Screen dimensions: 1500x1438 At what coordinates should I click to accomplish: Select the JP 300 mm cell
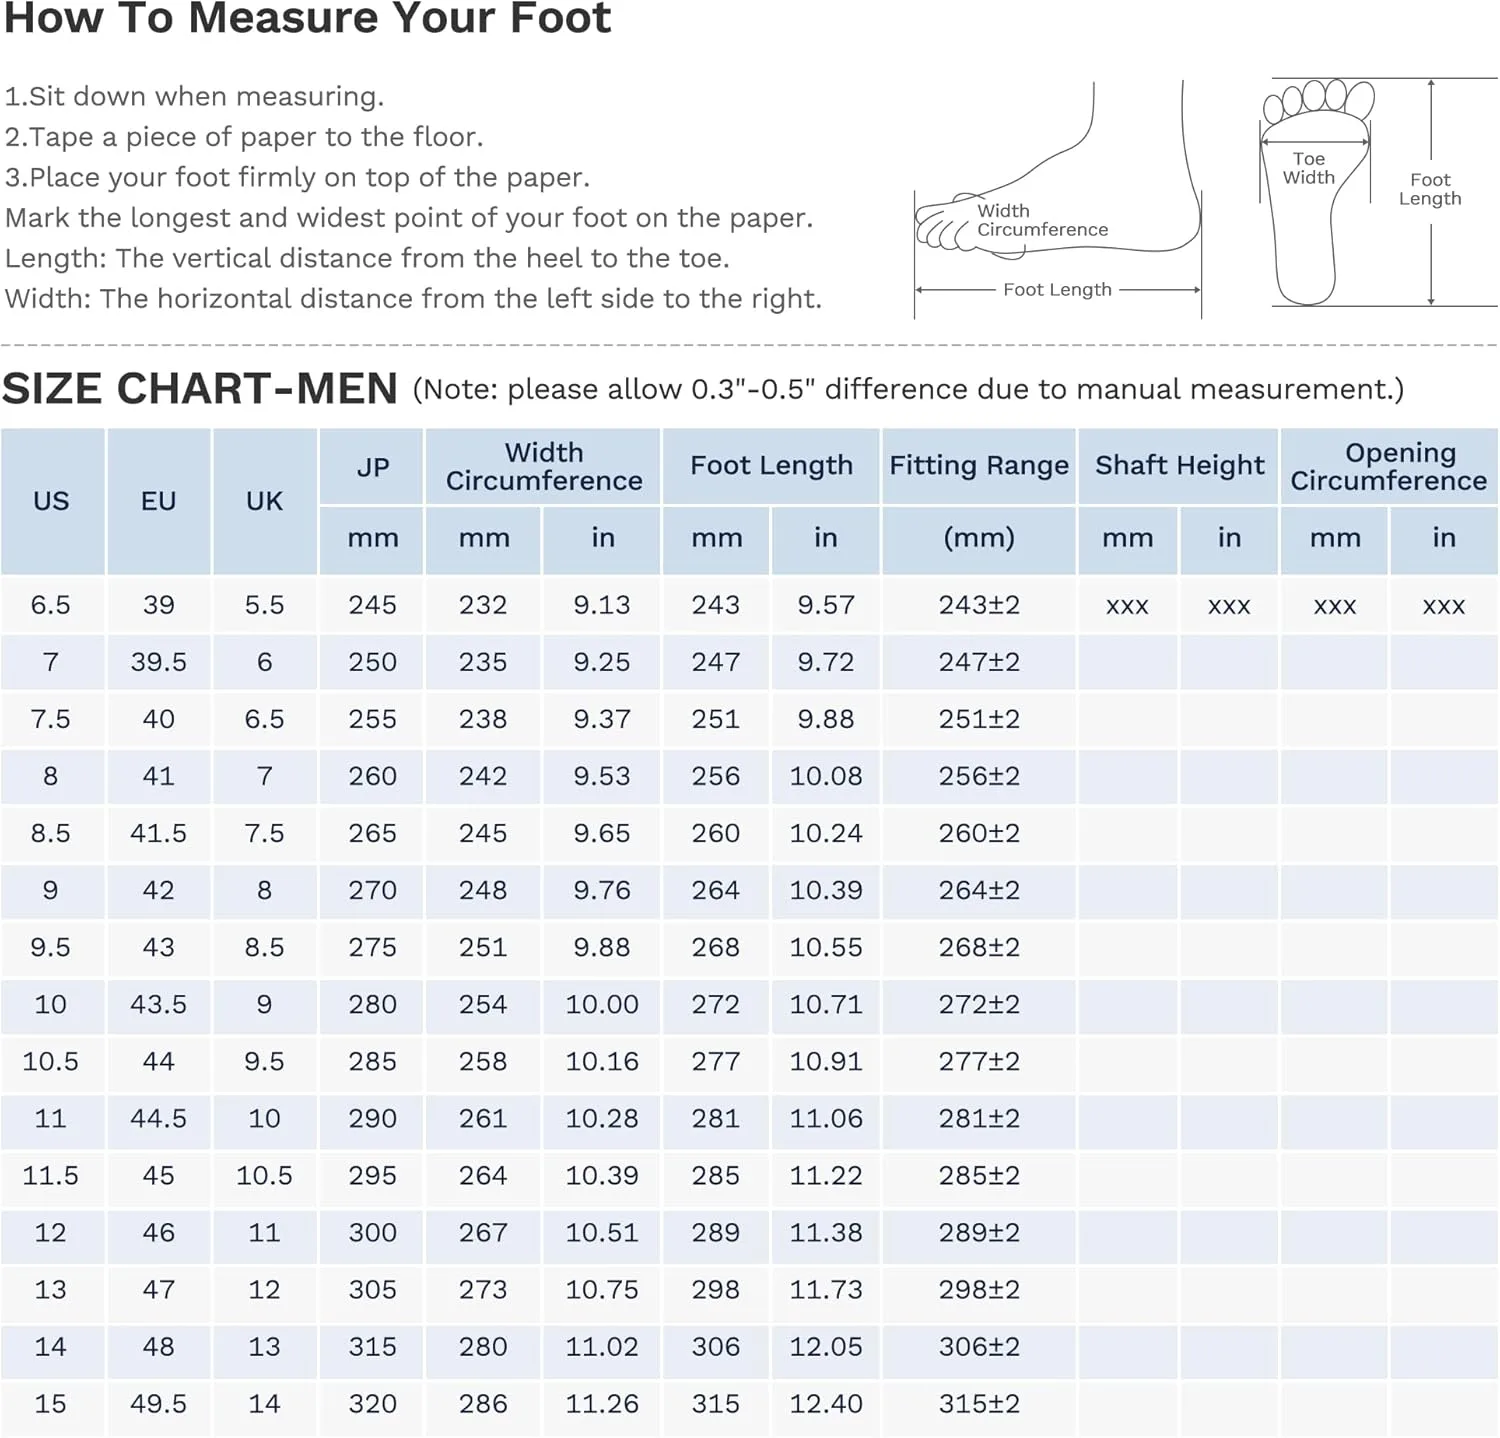(372, 1233)
